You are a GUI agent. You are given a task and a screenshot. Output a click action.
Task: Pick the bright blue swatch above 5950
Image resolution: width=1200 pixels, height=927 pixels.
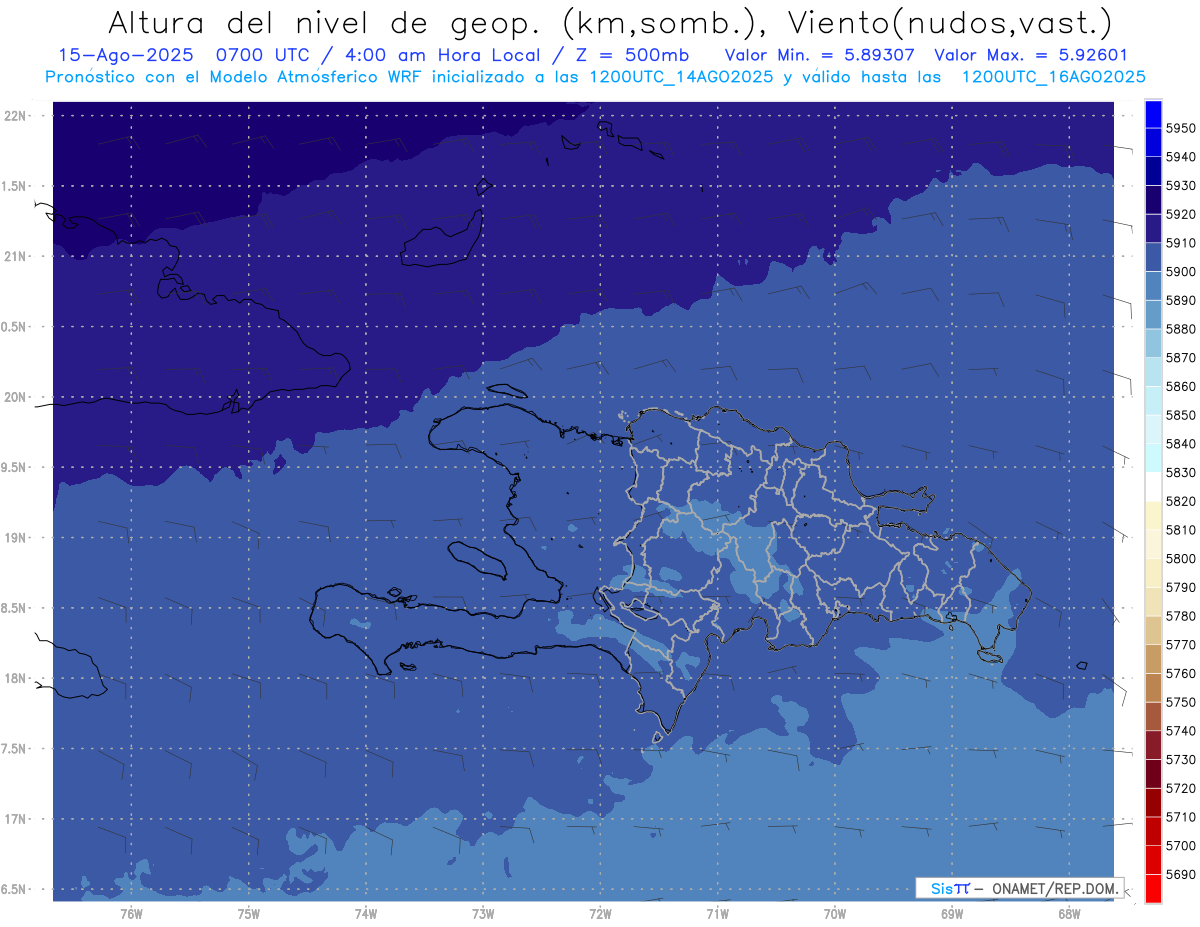point(1152,114)
